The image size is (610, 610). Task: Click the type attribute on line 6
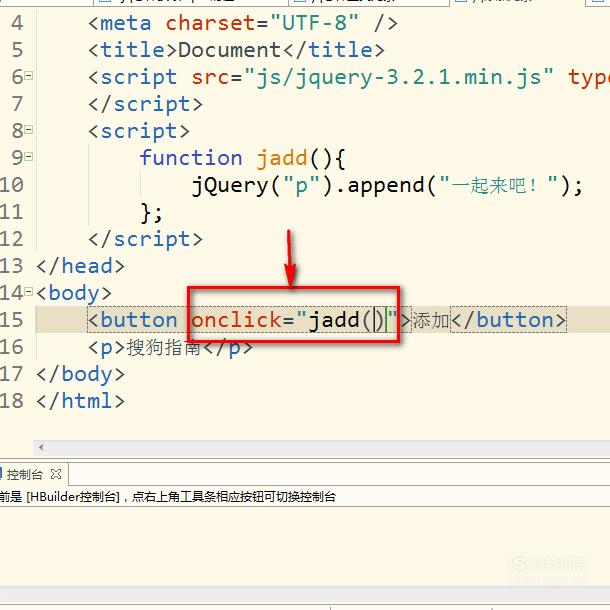(588, 77)
